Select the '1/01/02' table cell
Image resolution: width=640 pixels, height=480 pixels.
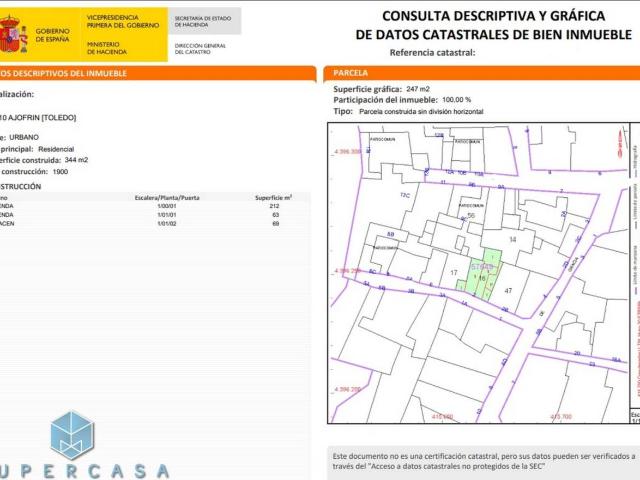pos(167,224)
